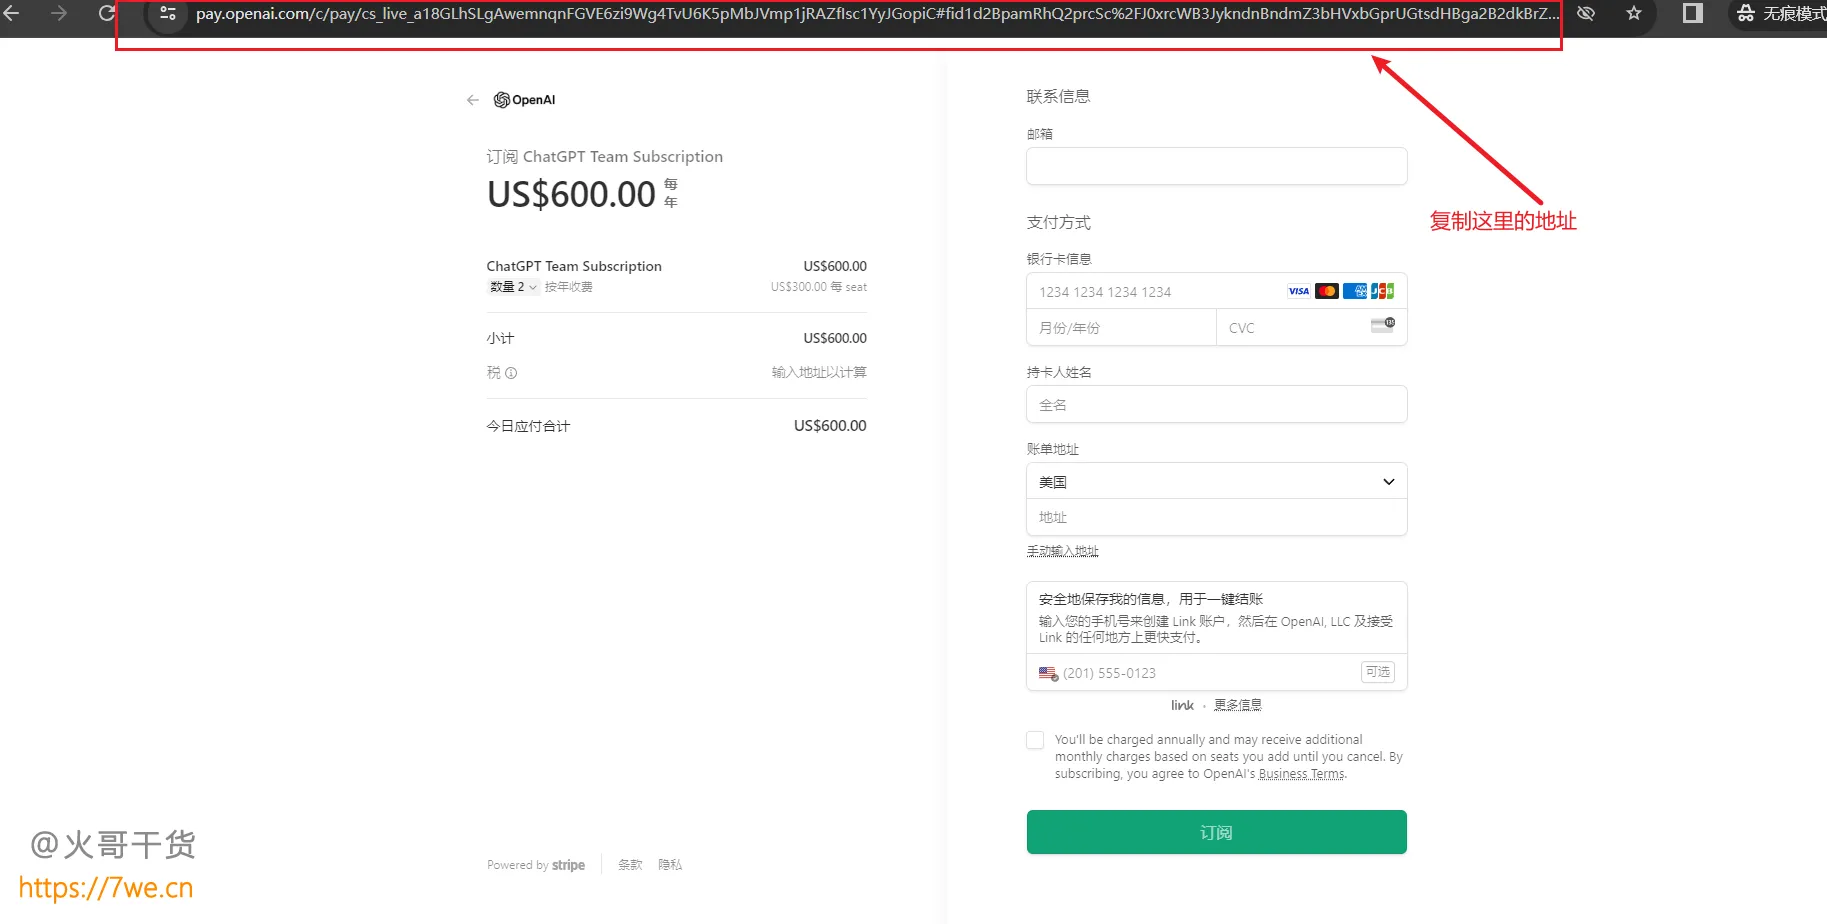Click the tax info circle icon
Viewport: 1827px width, 924px height.
pyautogui.click(x=511, y=373)
